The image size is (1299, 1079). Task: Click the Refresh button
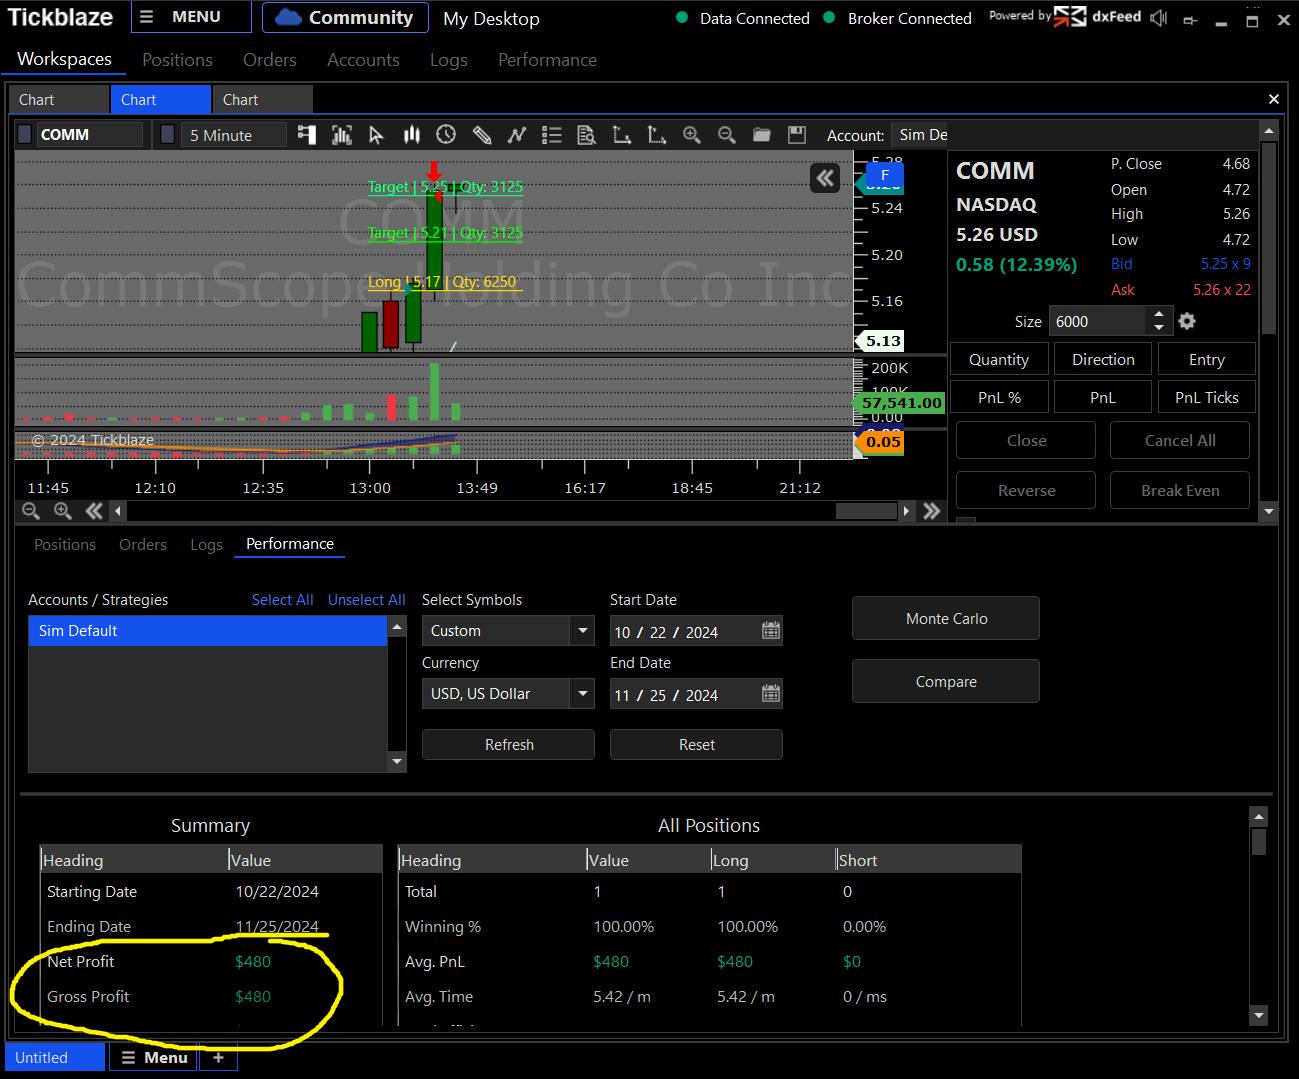pos(509,745)
